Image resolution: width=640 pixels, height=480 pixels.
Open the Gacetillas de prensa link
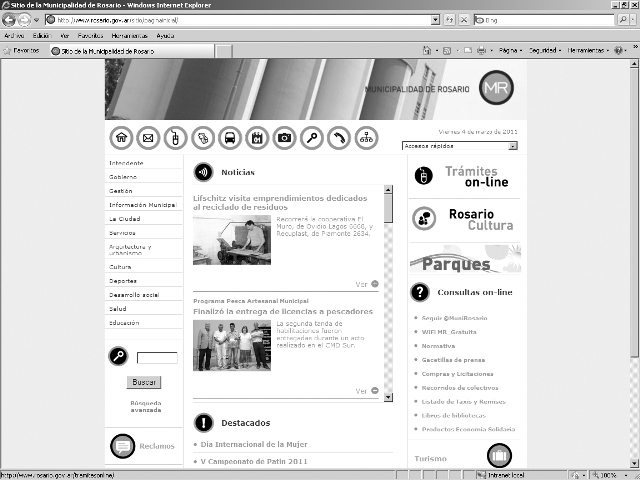(453, 360)
